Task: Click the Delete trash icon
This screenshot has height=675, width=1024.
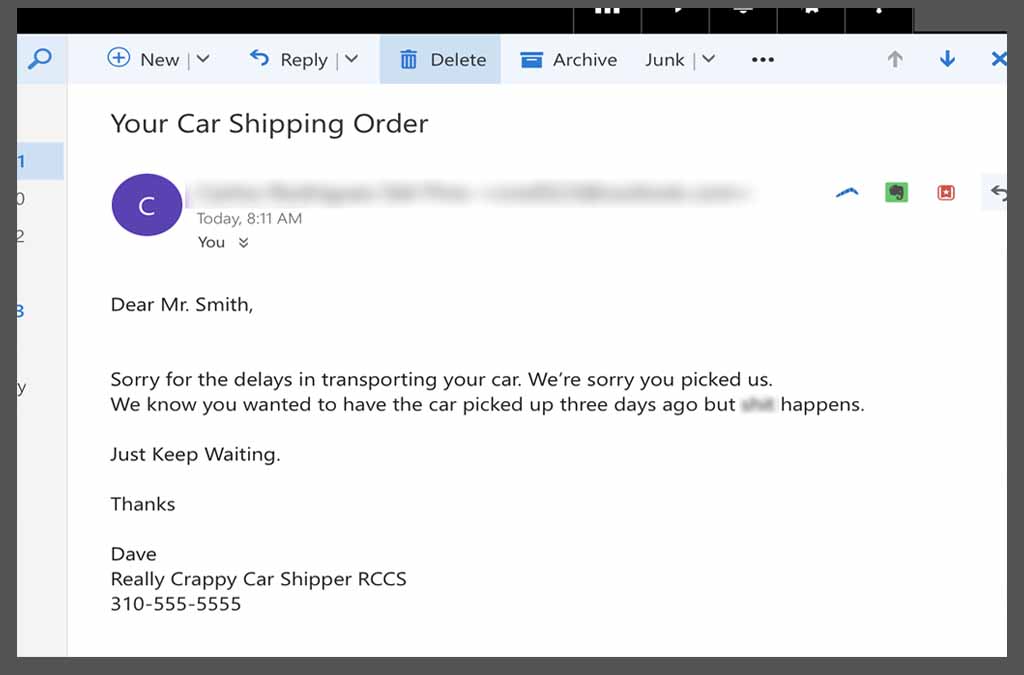Action: 409,59
